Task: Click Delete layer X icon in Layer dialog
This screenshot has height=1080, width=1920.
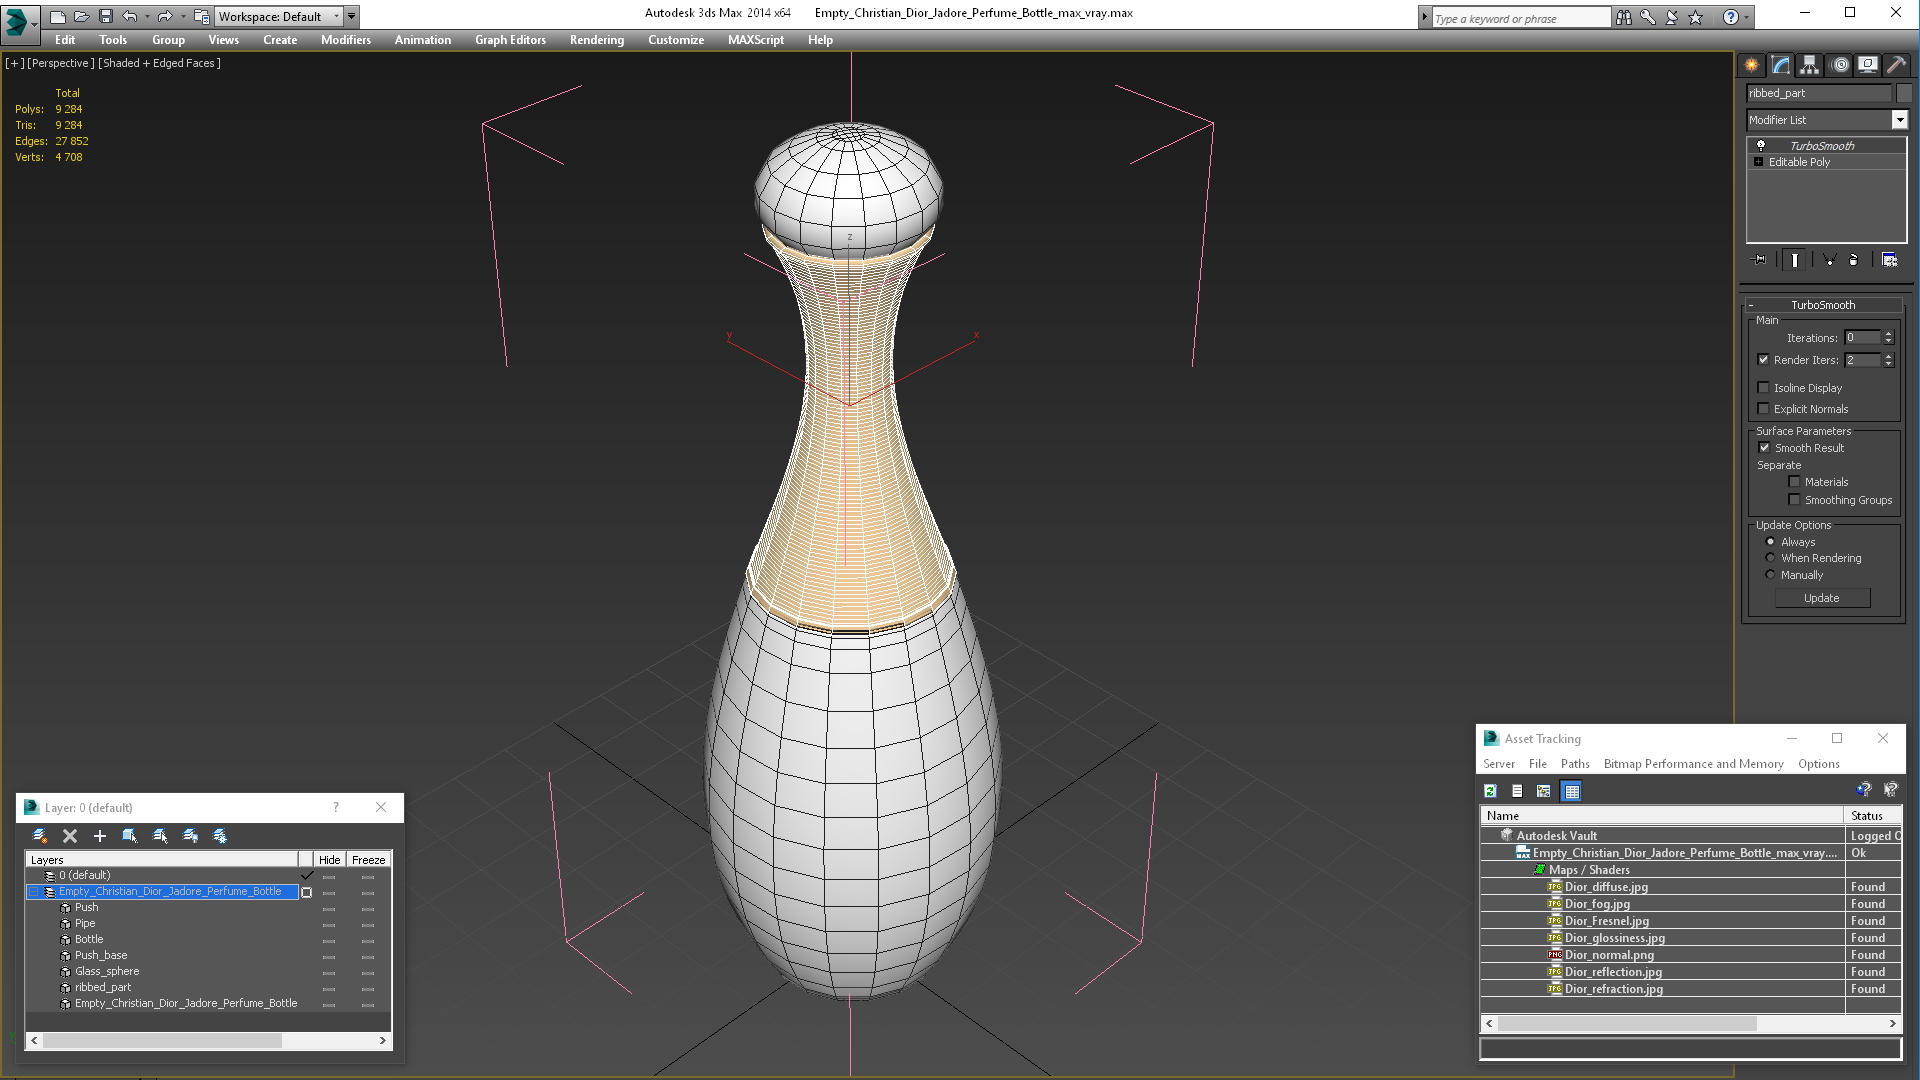Action: tap(70, 836)
